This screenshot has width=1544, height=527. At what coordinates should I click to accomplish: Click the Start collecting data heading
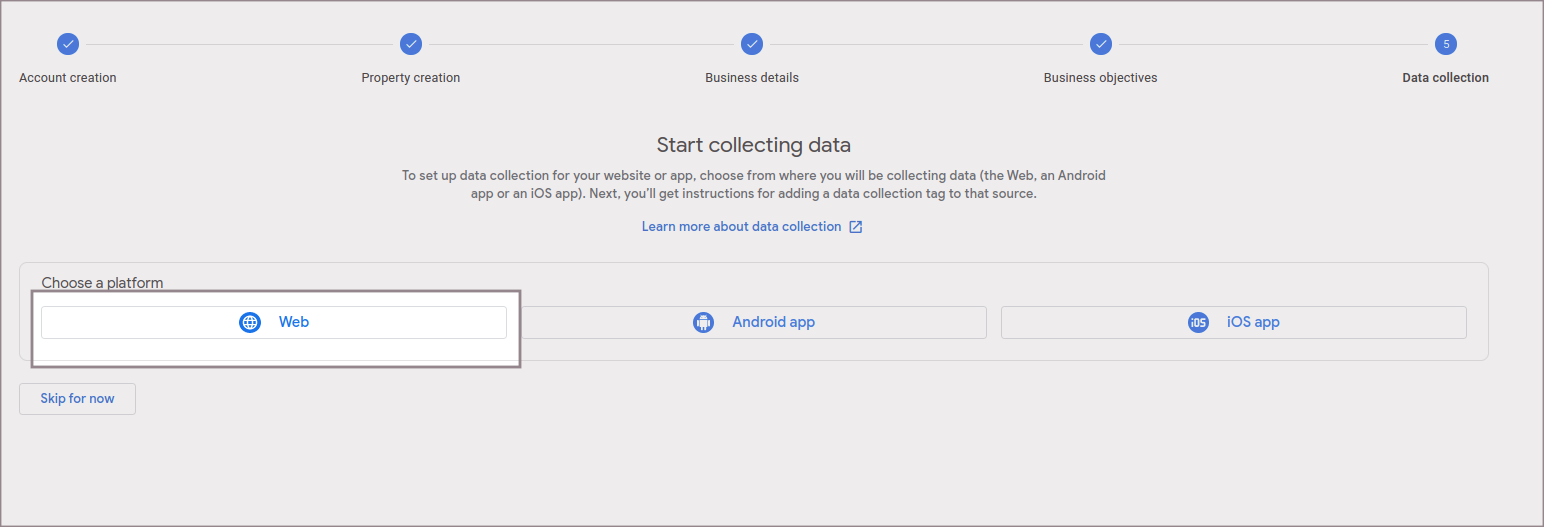pos(753,145)
